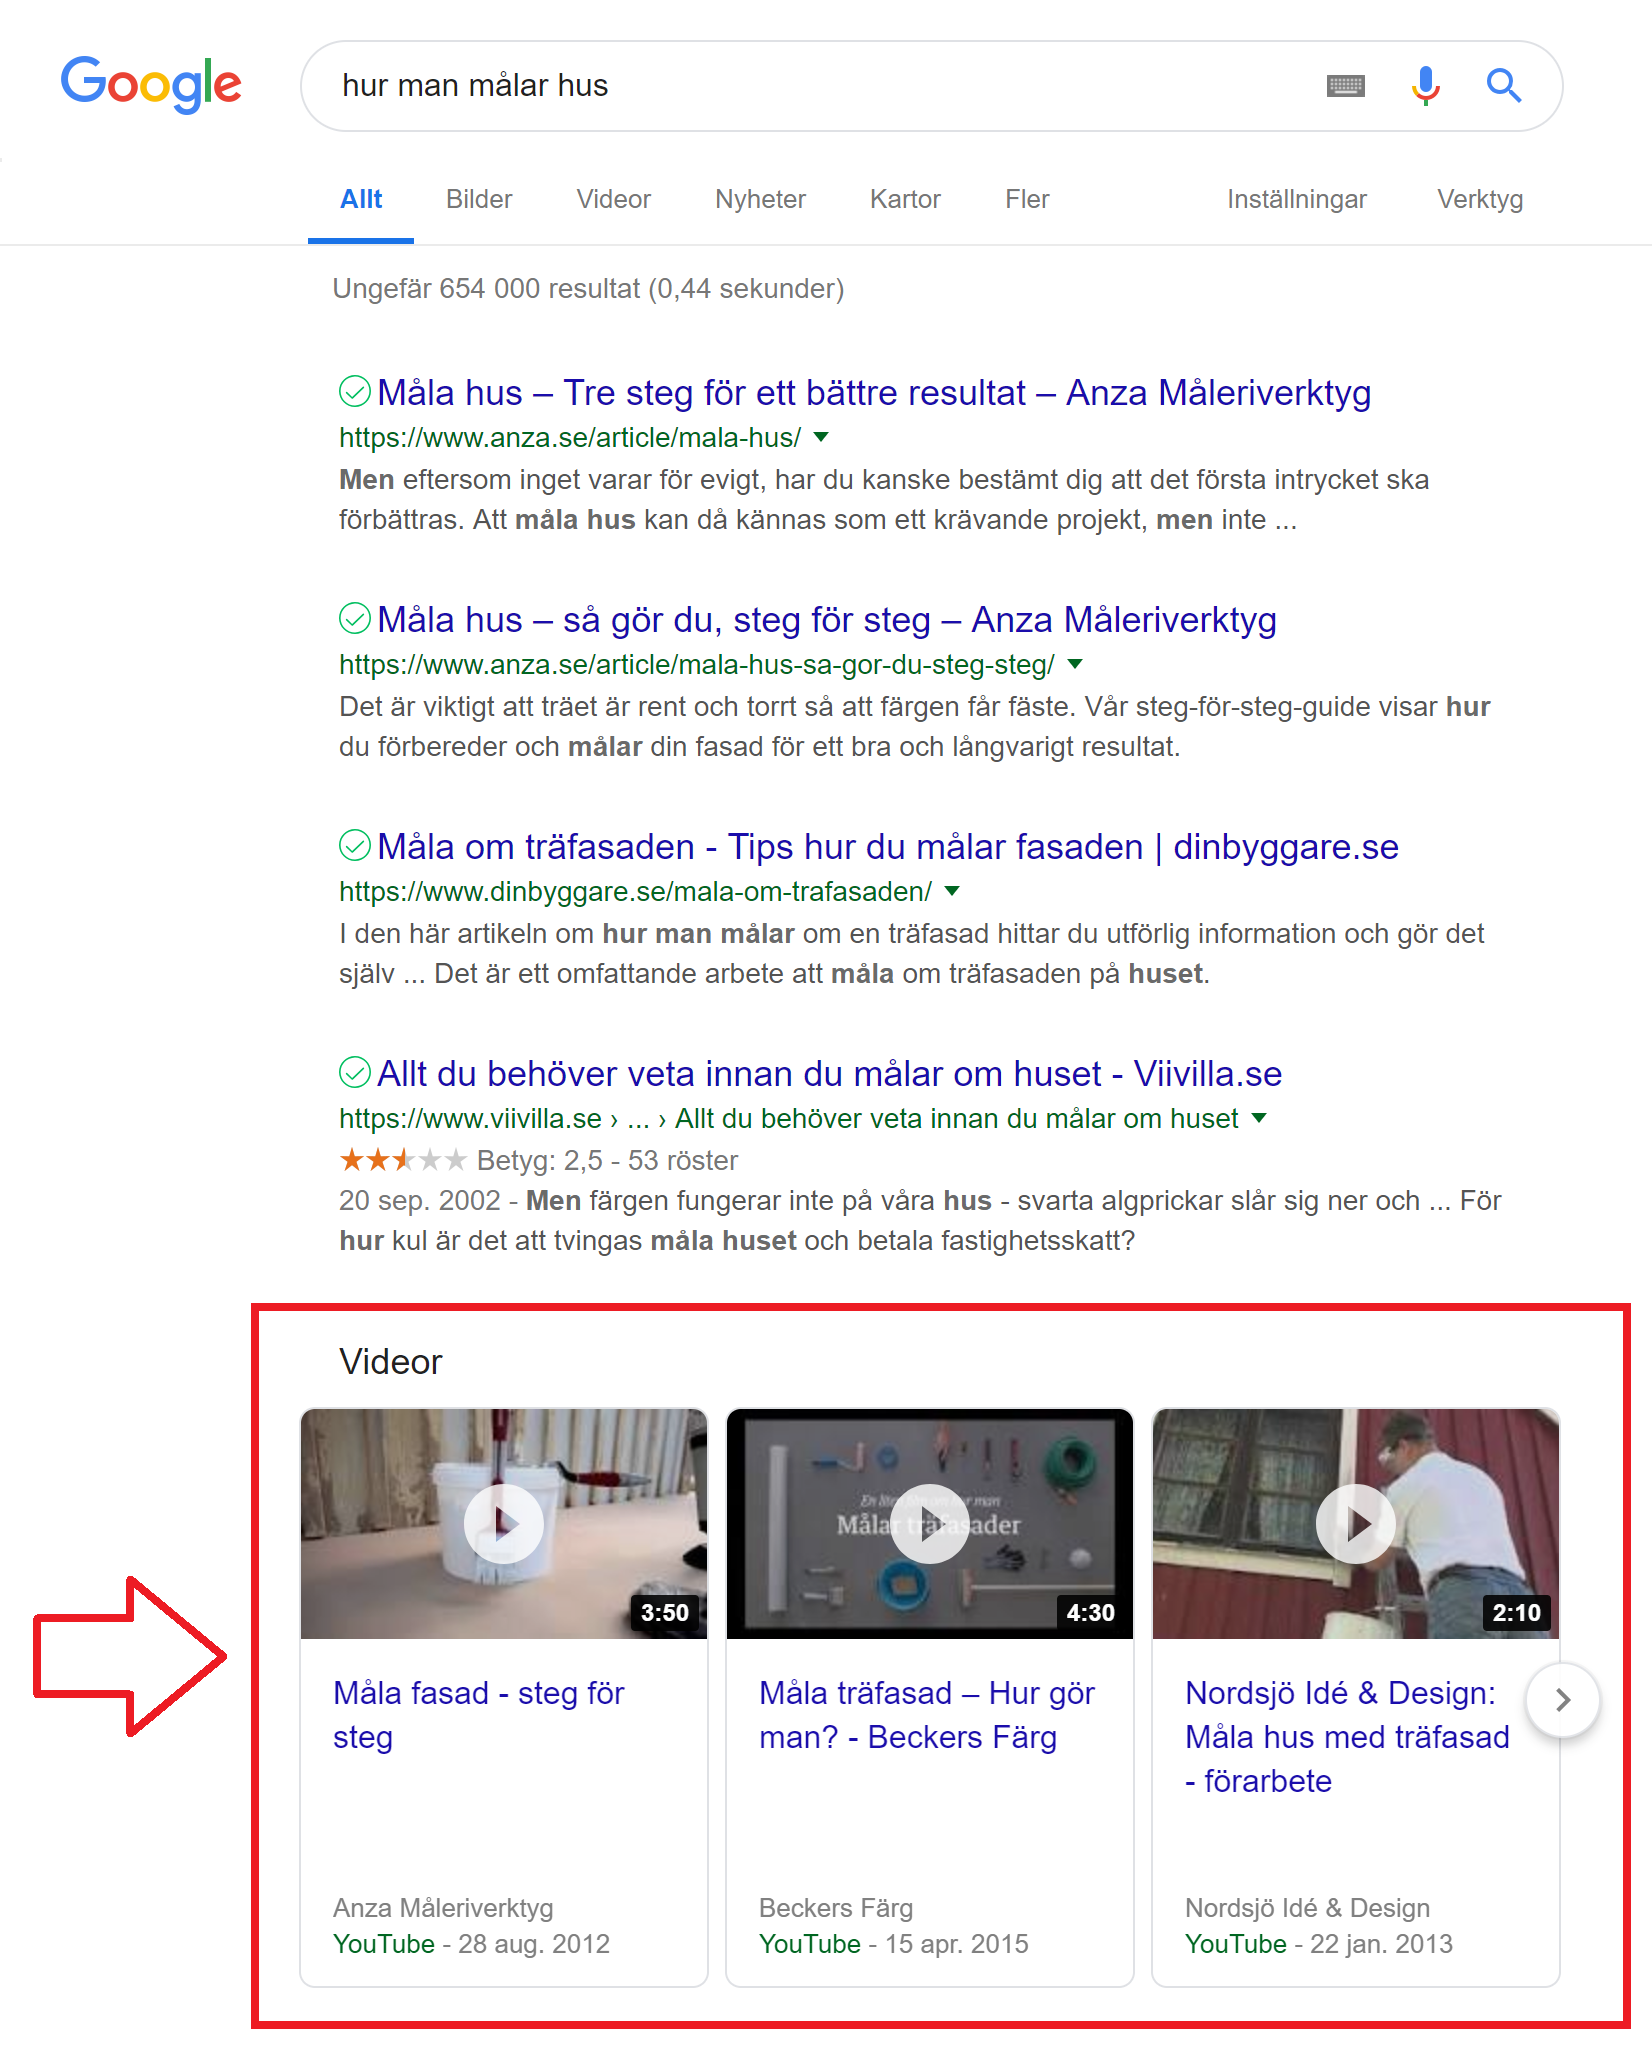This screenshot has width=1652, height=2046.
Task: Click the anza.se/article/mala-hus-sa-gor-du-steg-steg URL
Action: (x=697, y=664)
